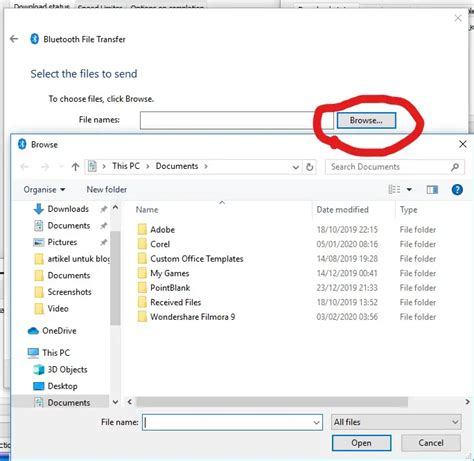Open the view options dropdown arrow
The image size is (474, 461).
point(409,190)
